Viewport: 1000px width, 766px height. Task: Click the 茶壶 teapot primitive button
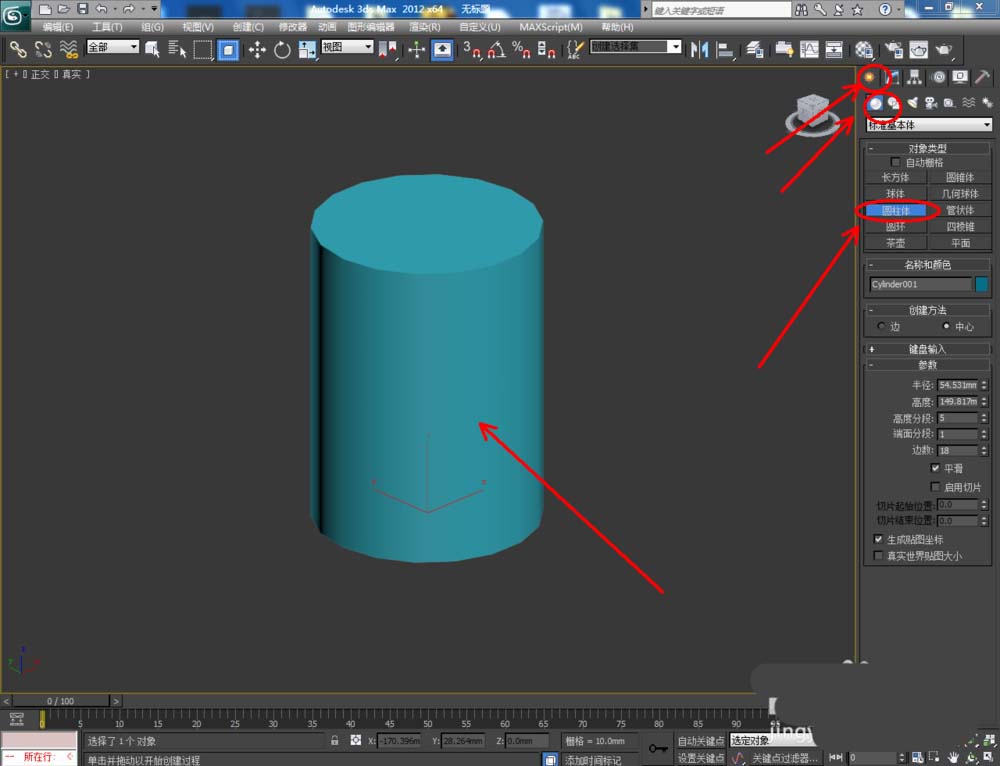click(x=895, y=243)
